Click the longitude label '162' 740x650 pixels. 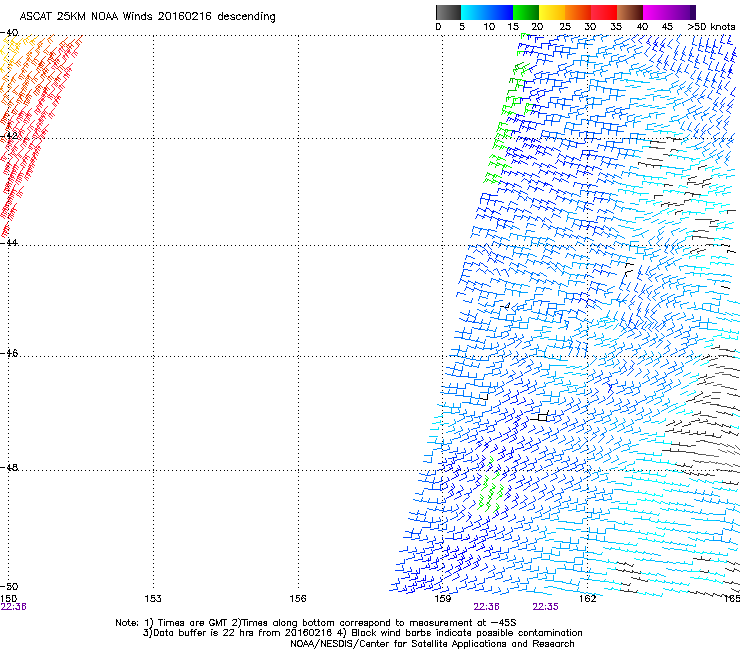(x=588, y=599)
